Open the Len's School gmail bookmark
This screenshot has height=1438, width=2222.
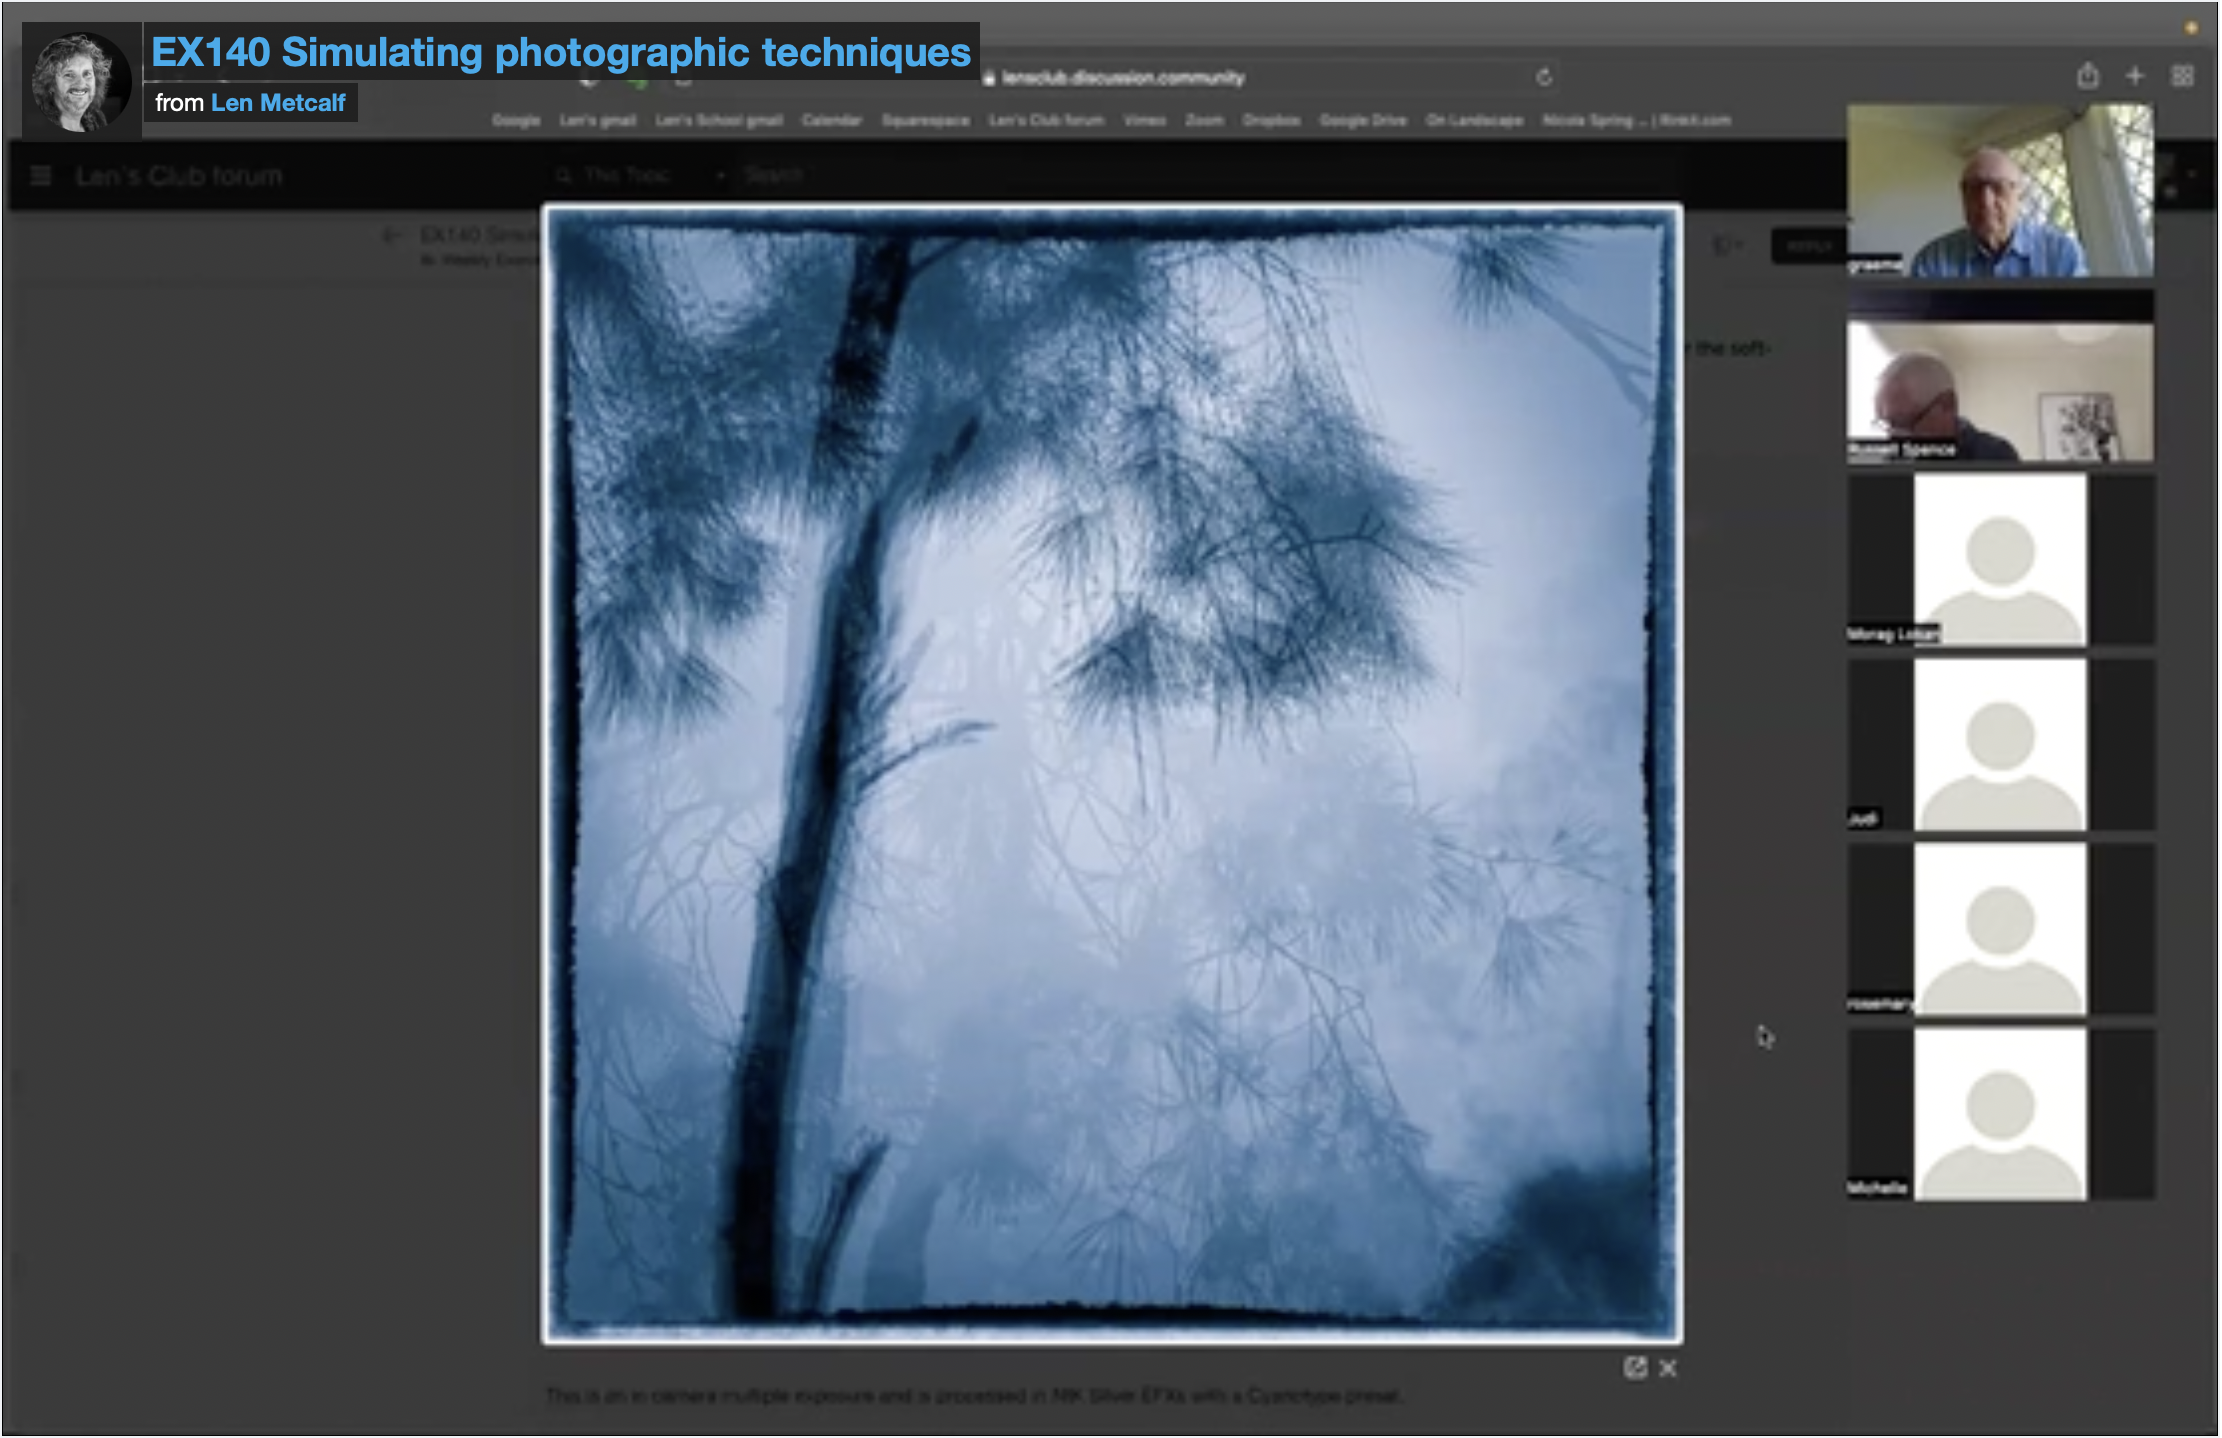click(718, 120)
